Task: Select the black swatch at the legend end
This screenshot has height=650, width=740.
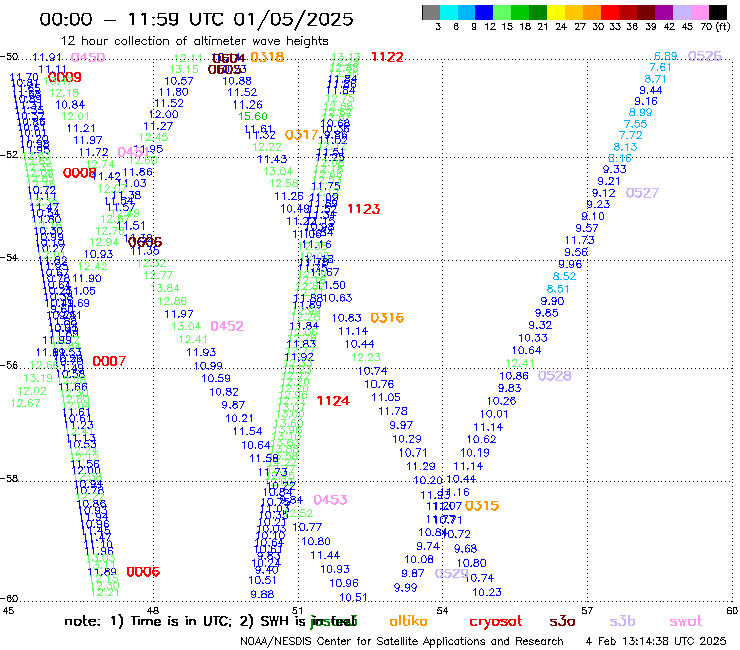Action: pos(717,12)
